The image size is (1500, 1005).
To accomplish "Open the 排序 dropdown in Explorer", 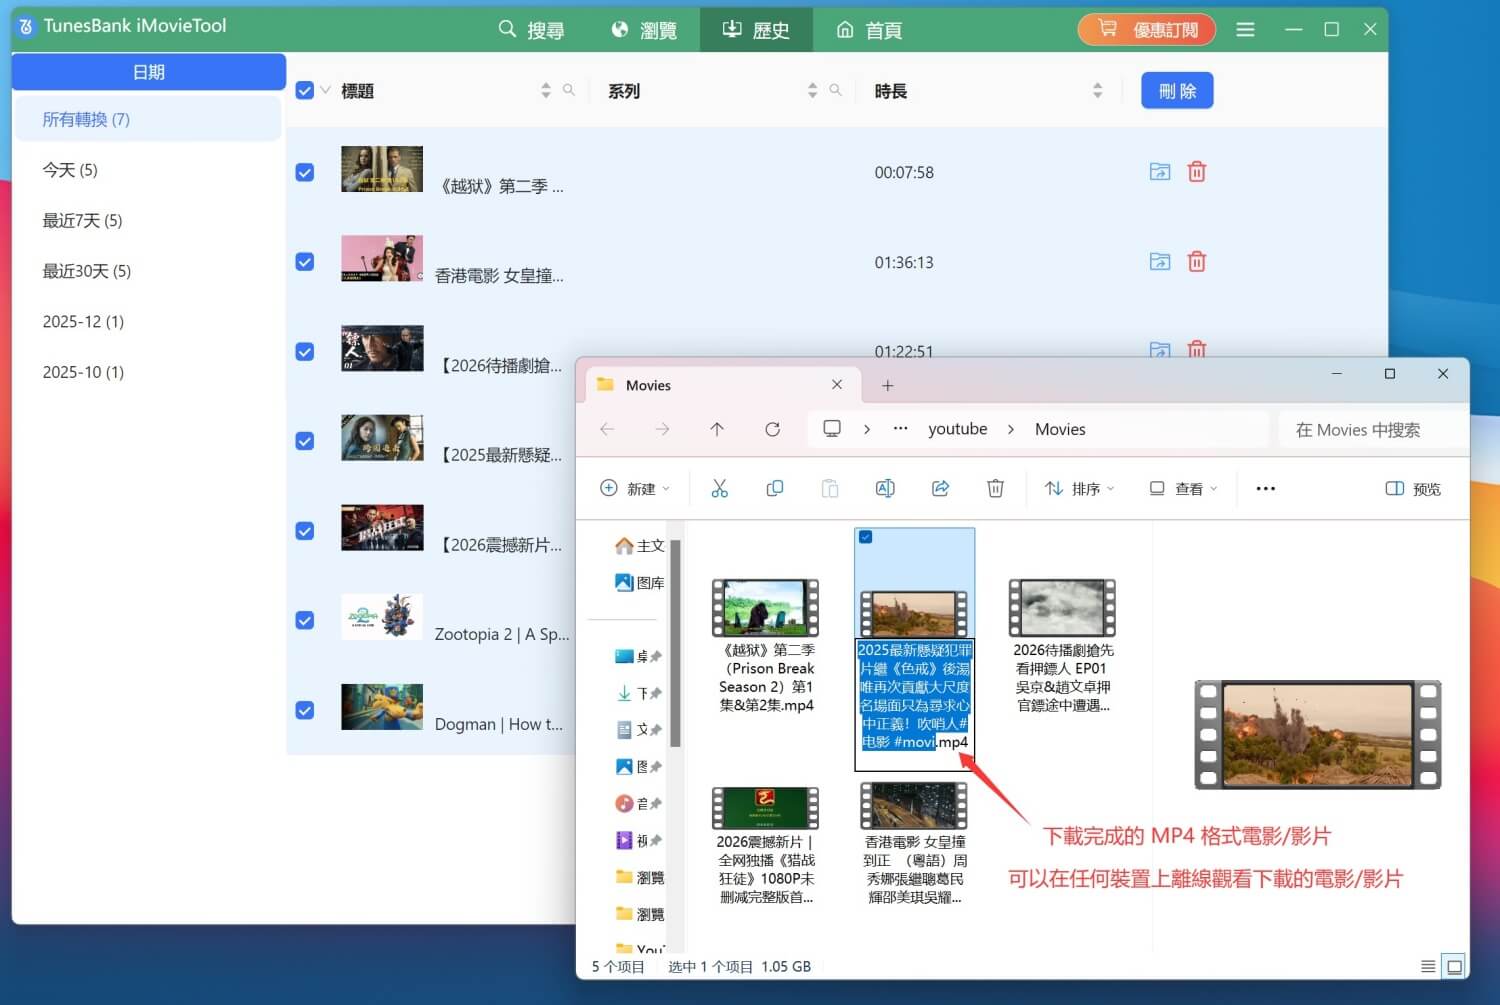I will pyautogui.click(x=1080, y=488).
